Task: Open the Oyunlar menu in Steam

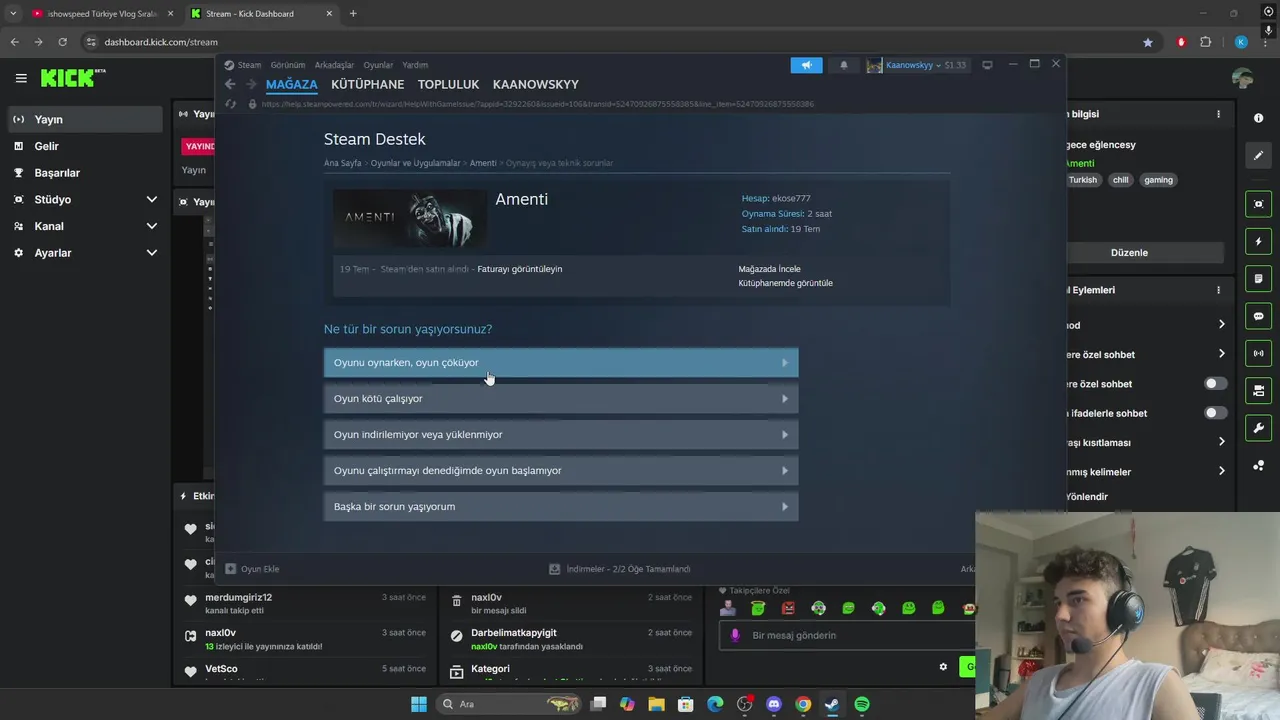Action: click(378, 65)
